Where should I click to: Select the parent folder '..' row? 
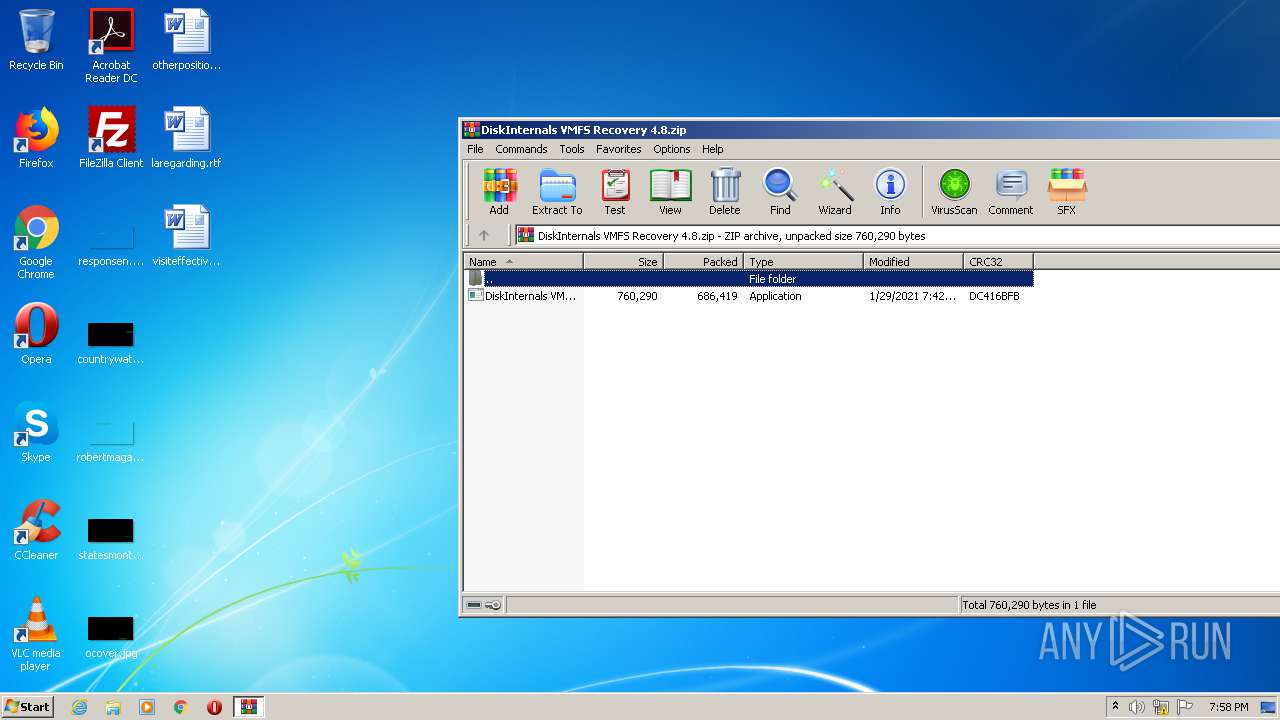pyautogui.click(x=749, y=279)
